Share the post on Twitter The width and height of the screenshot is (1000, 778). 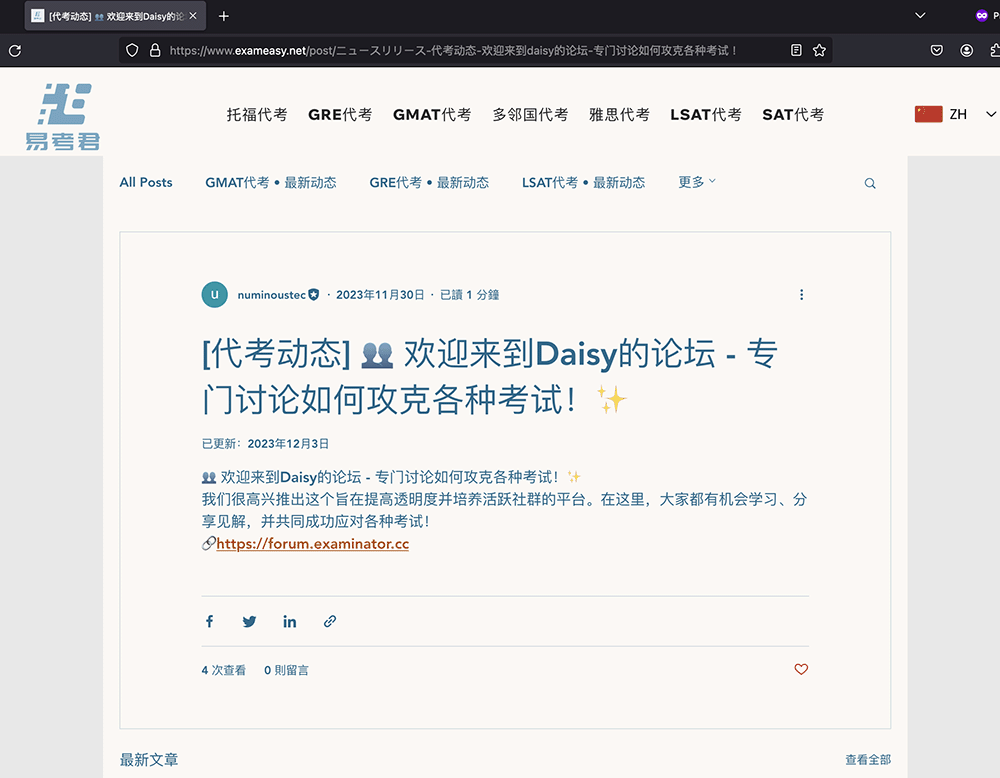[x=249, y=621]
